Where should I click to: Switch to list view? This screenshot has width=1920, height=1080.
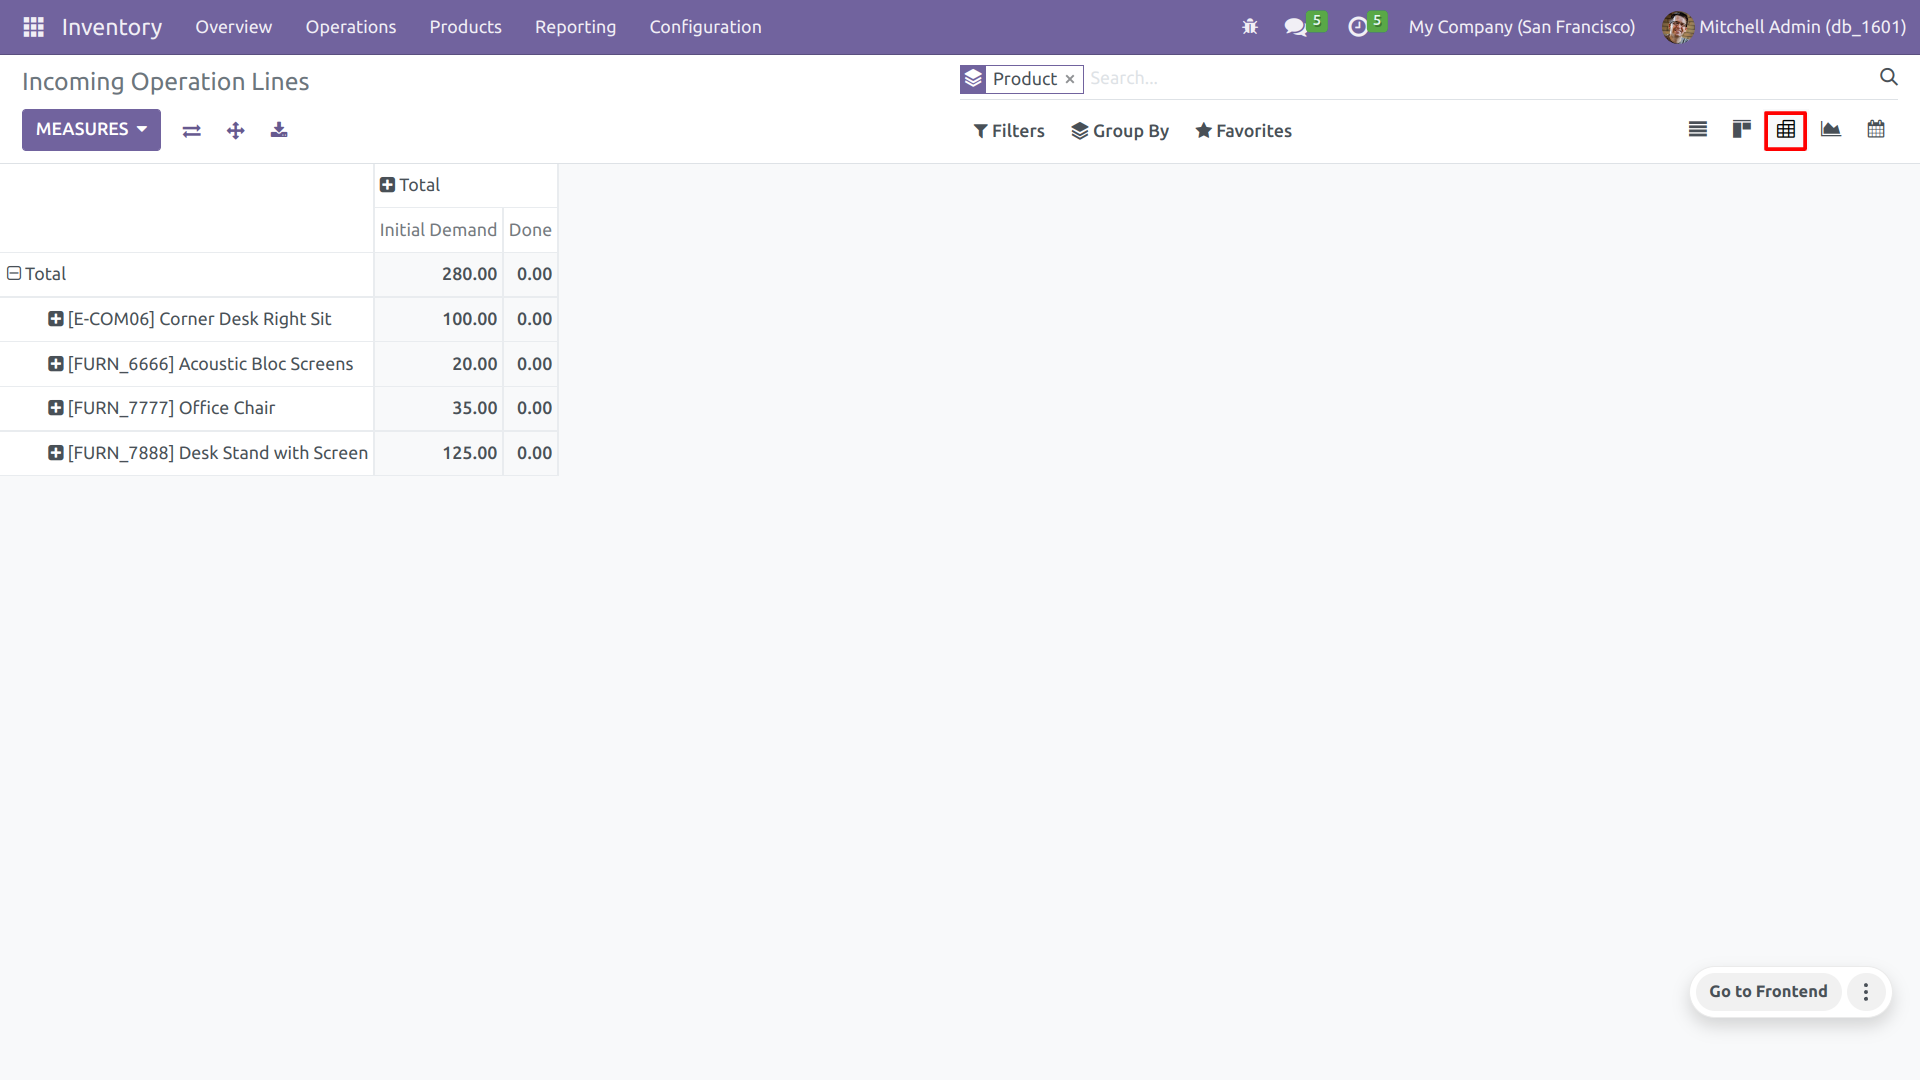point(1697,130)
